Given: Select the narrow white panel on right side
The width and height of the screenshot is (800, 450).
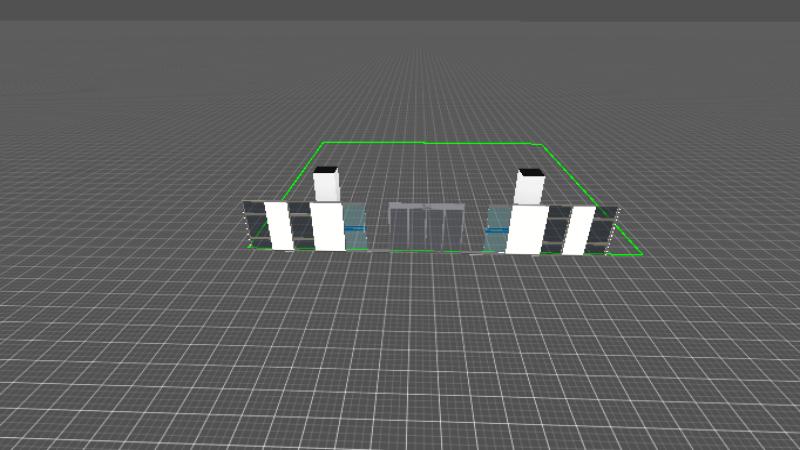Looking at the screenshot, I should pos(577,230).
